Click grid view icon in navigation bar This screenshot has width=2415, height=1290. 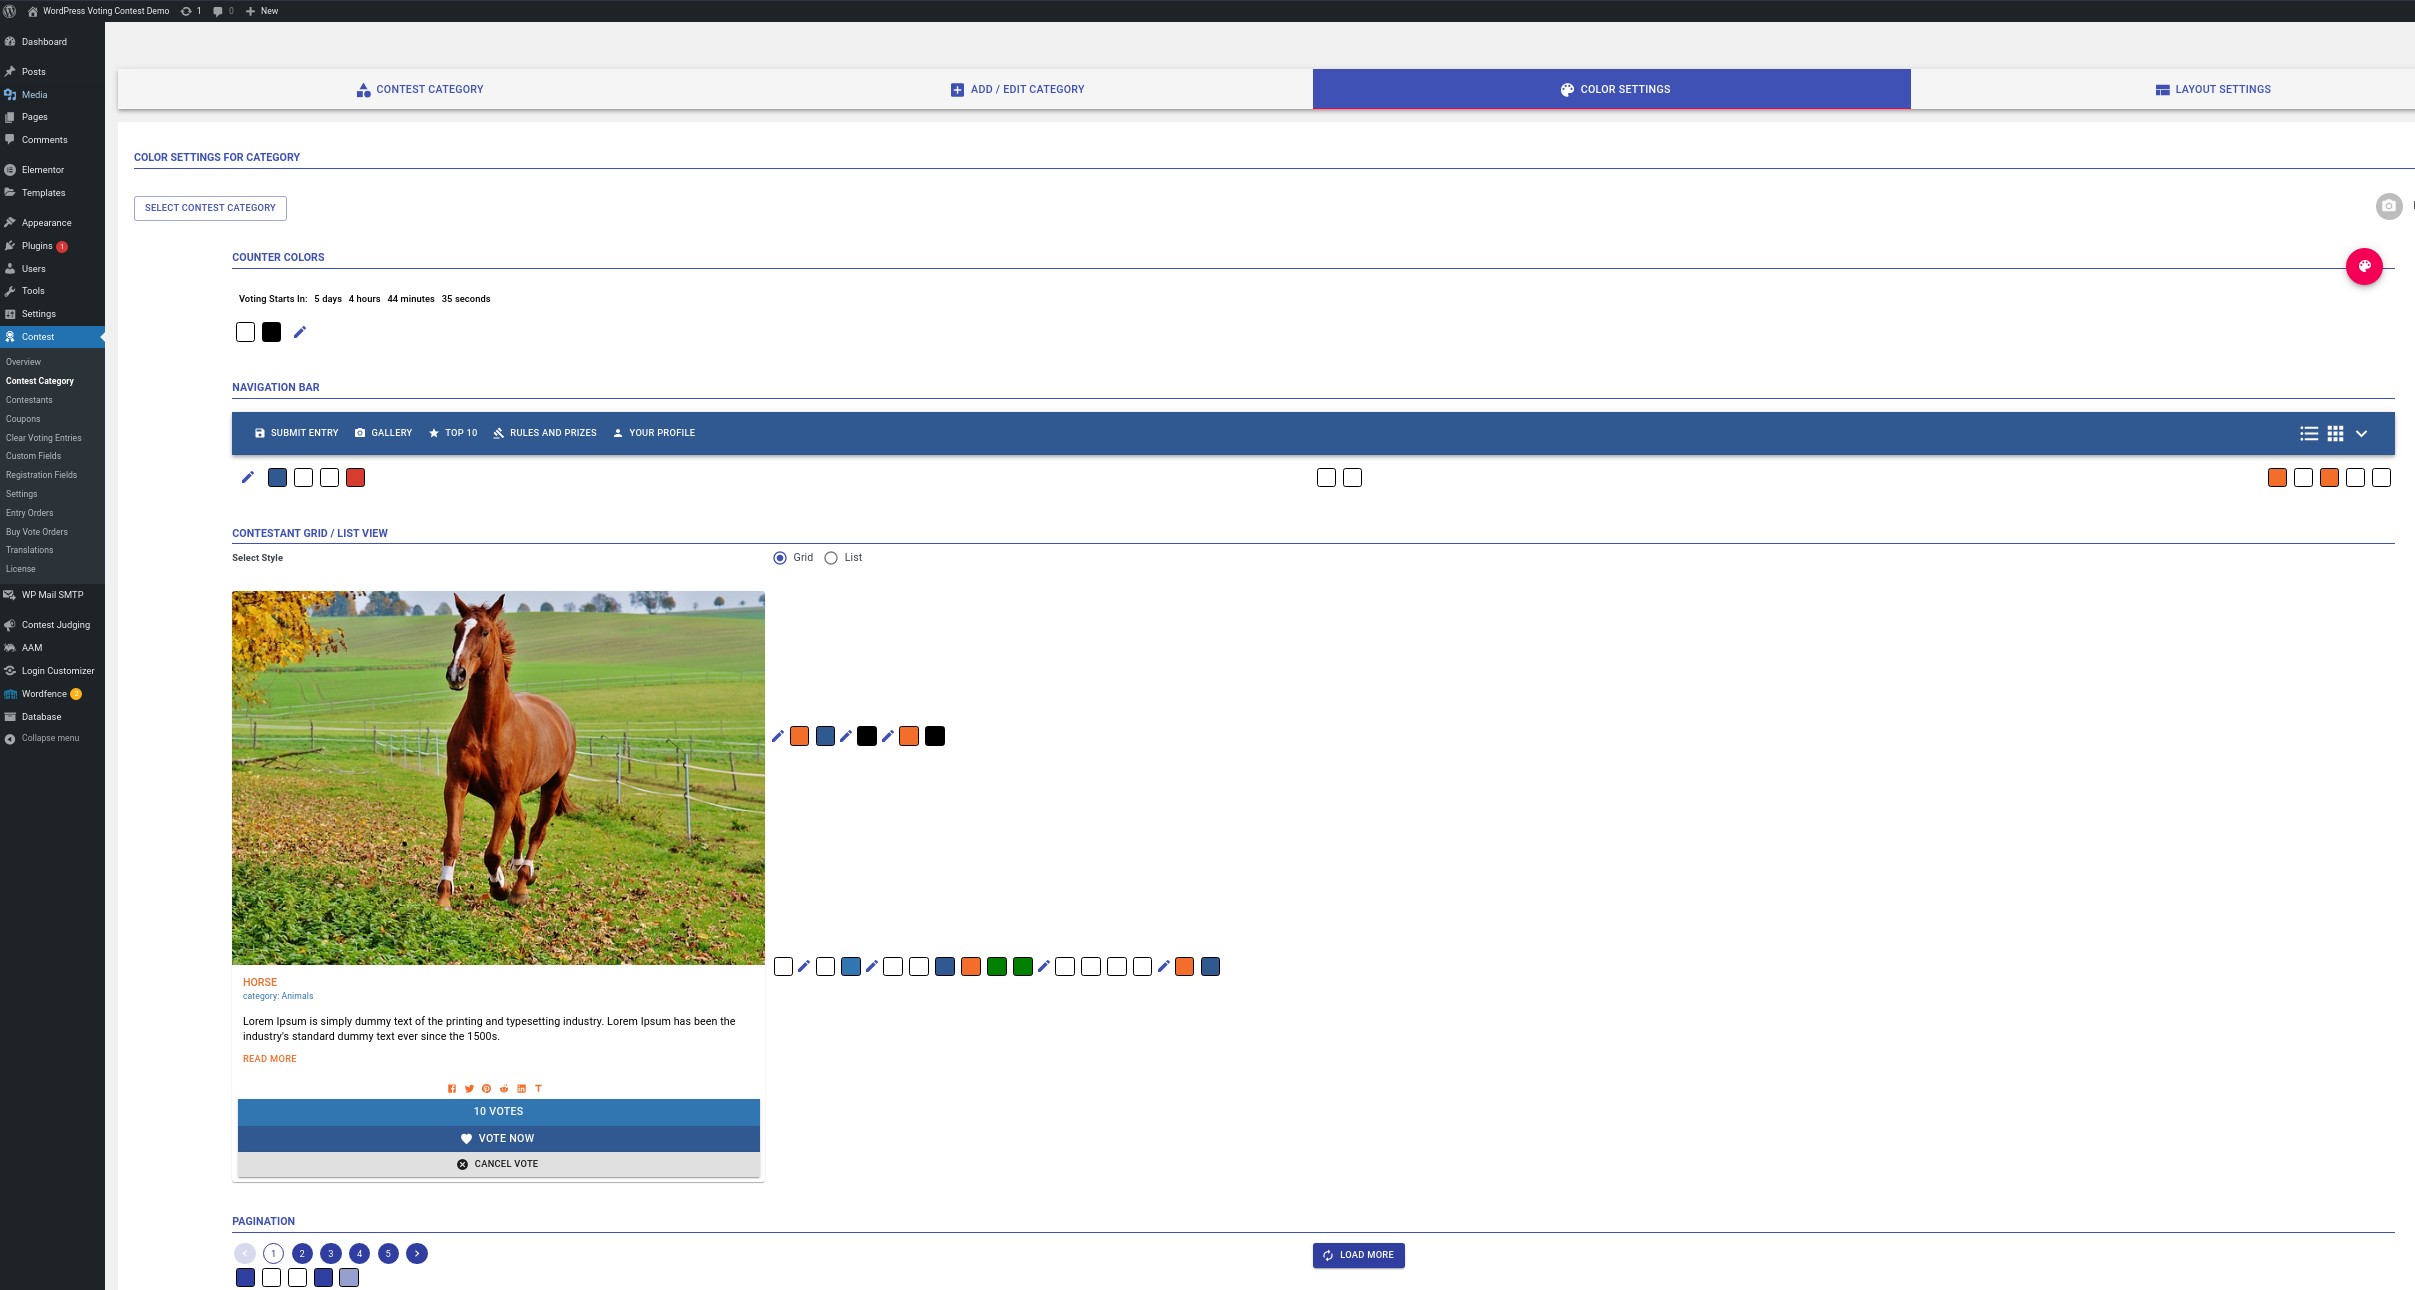point(2335,433)
